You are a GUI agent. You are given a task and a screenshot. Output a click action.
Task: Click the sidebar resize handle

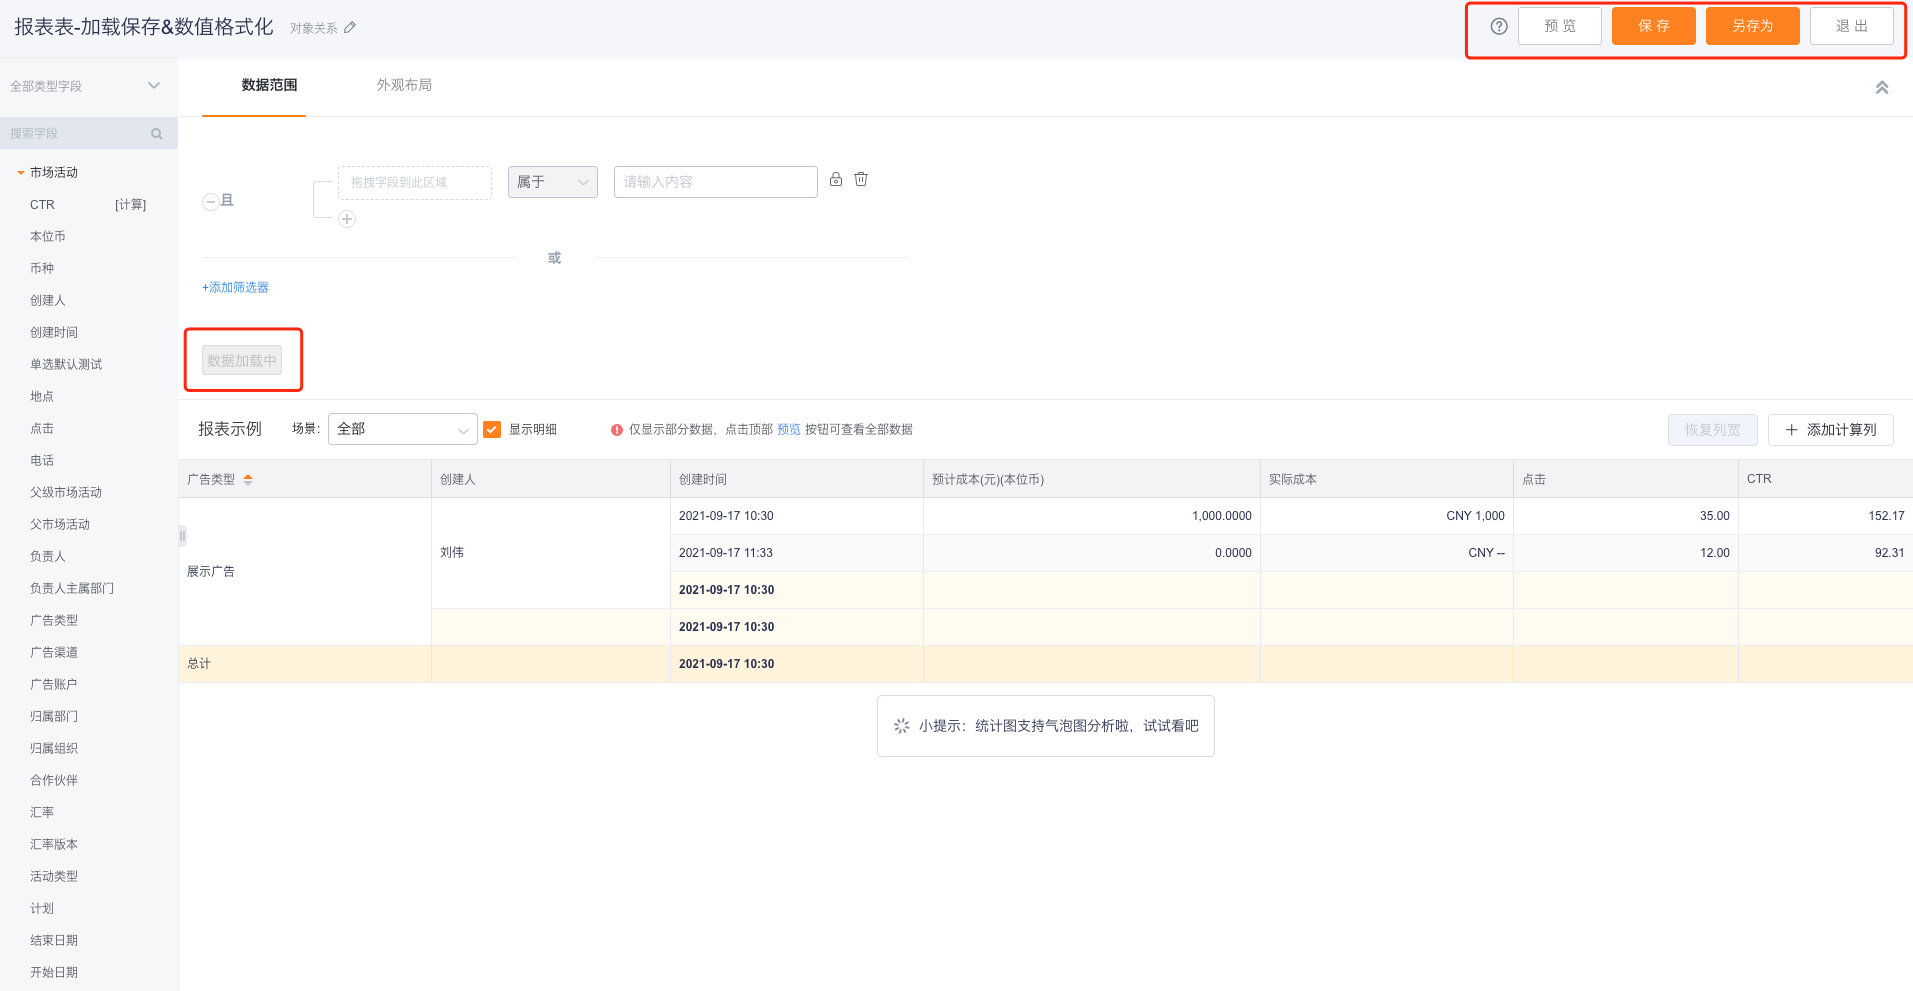182,536
